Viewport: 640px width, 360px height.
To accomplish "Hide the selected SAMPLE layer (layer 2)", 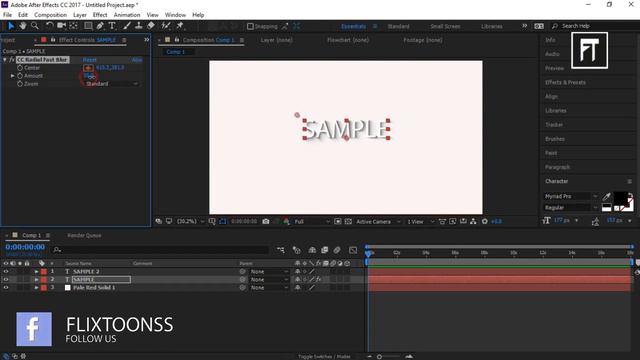I will click(6, 280).
